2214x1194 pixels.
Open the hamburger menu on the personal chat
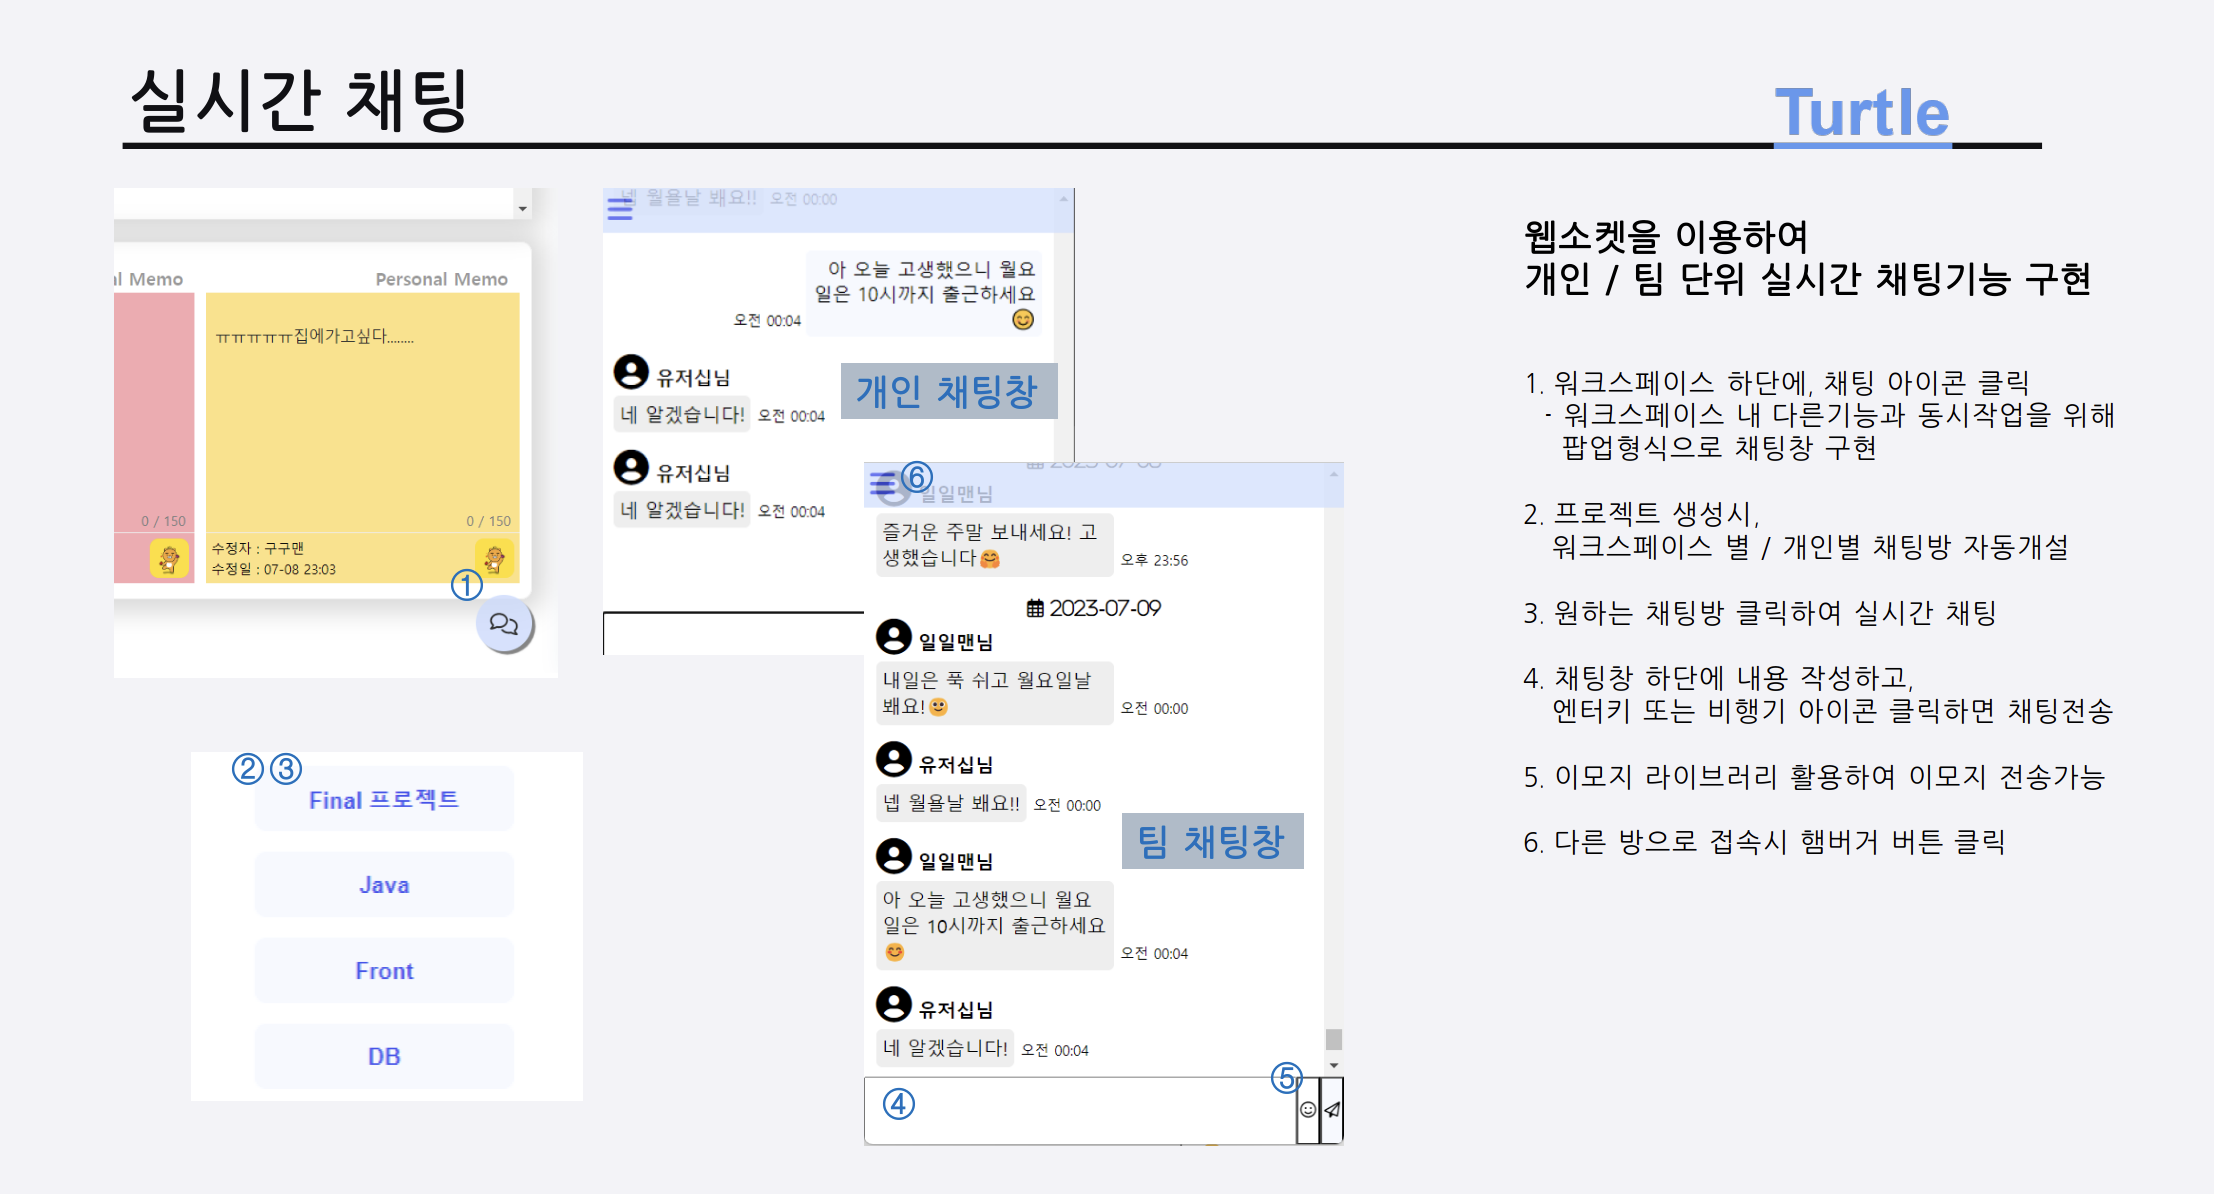coord(620,210)
